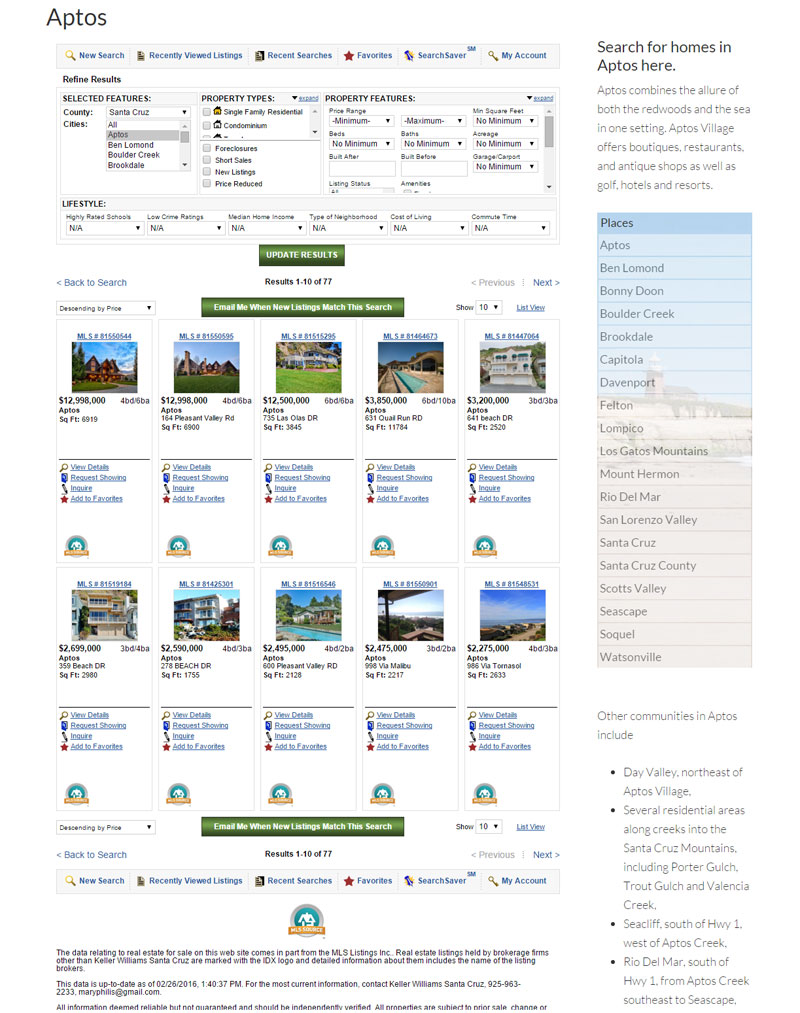Screen dimensions: 800x1013
Task: Click the Recent Searches list icon
Action: click(x=259, y=55)
